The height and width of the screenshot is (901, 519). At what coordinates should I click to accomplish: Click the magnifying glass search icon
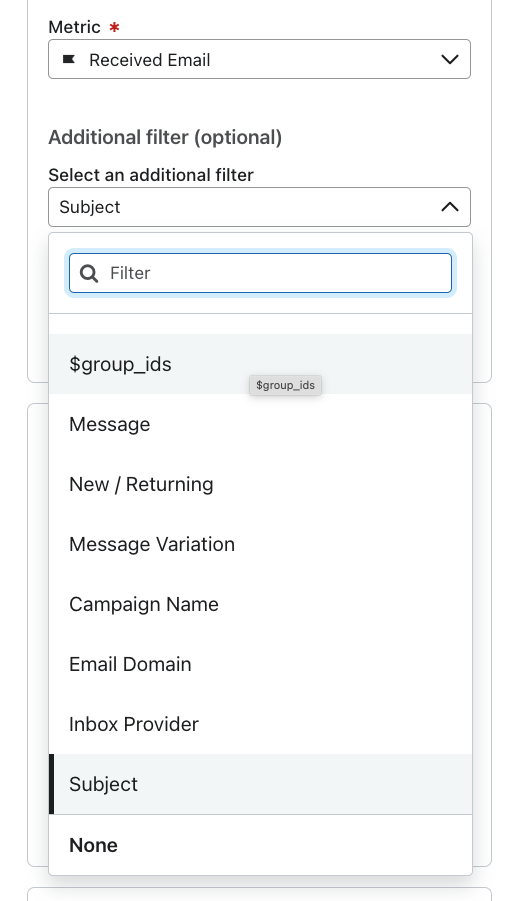(89, 274)
